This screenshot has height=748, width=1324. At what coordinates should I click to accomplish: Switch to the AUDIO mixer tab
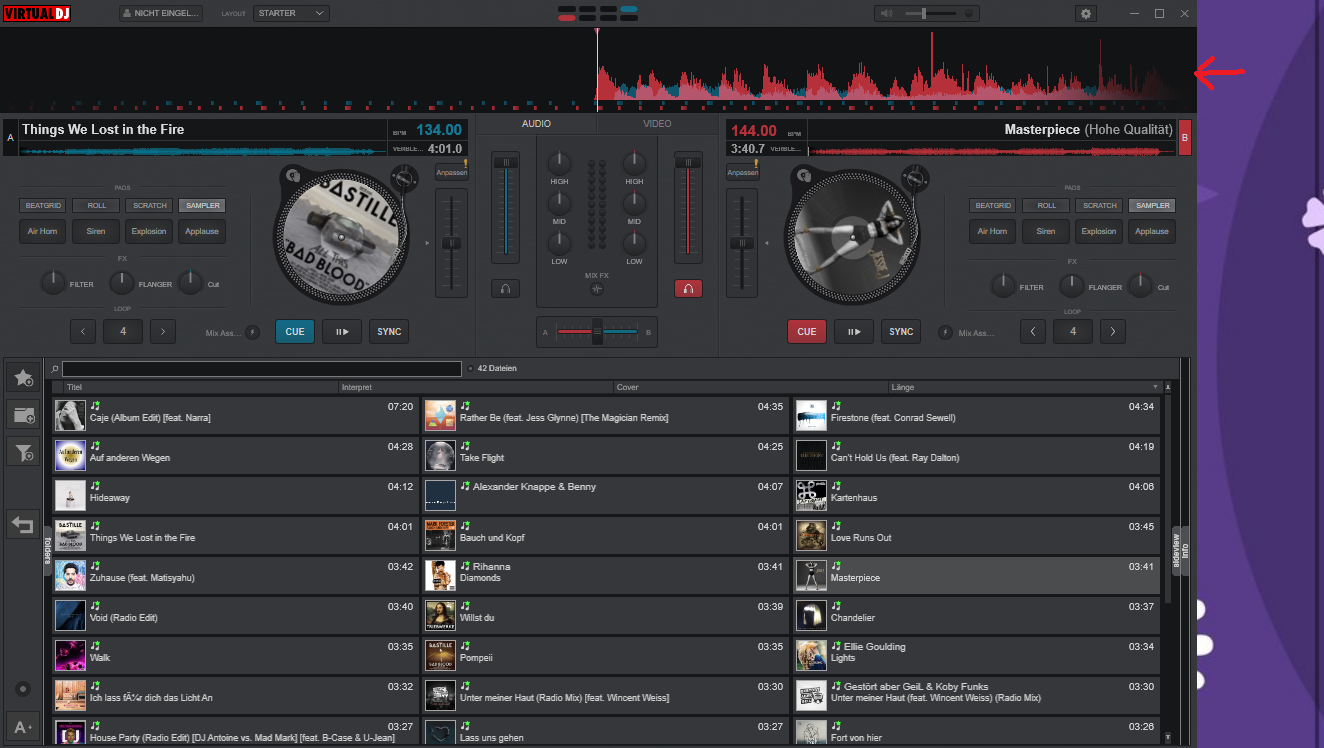click(536, 124)
